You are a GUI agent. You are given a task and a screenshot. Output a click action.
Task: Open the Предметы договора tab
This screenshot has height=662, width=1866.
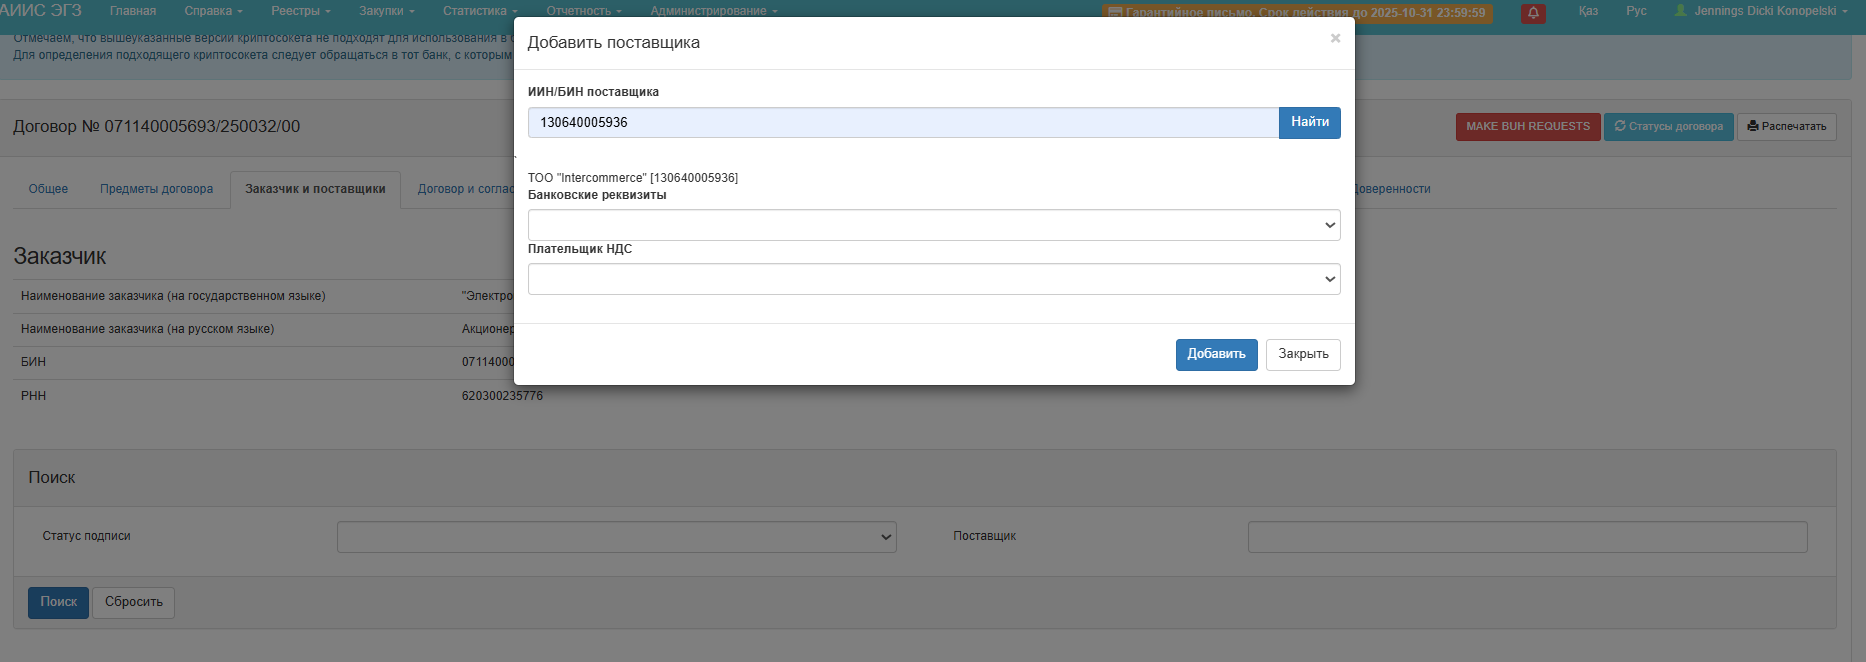pos(156,189)
